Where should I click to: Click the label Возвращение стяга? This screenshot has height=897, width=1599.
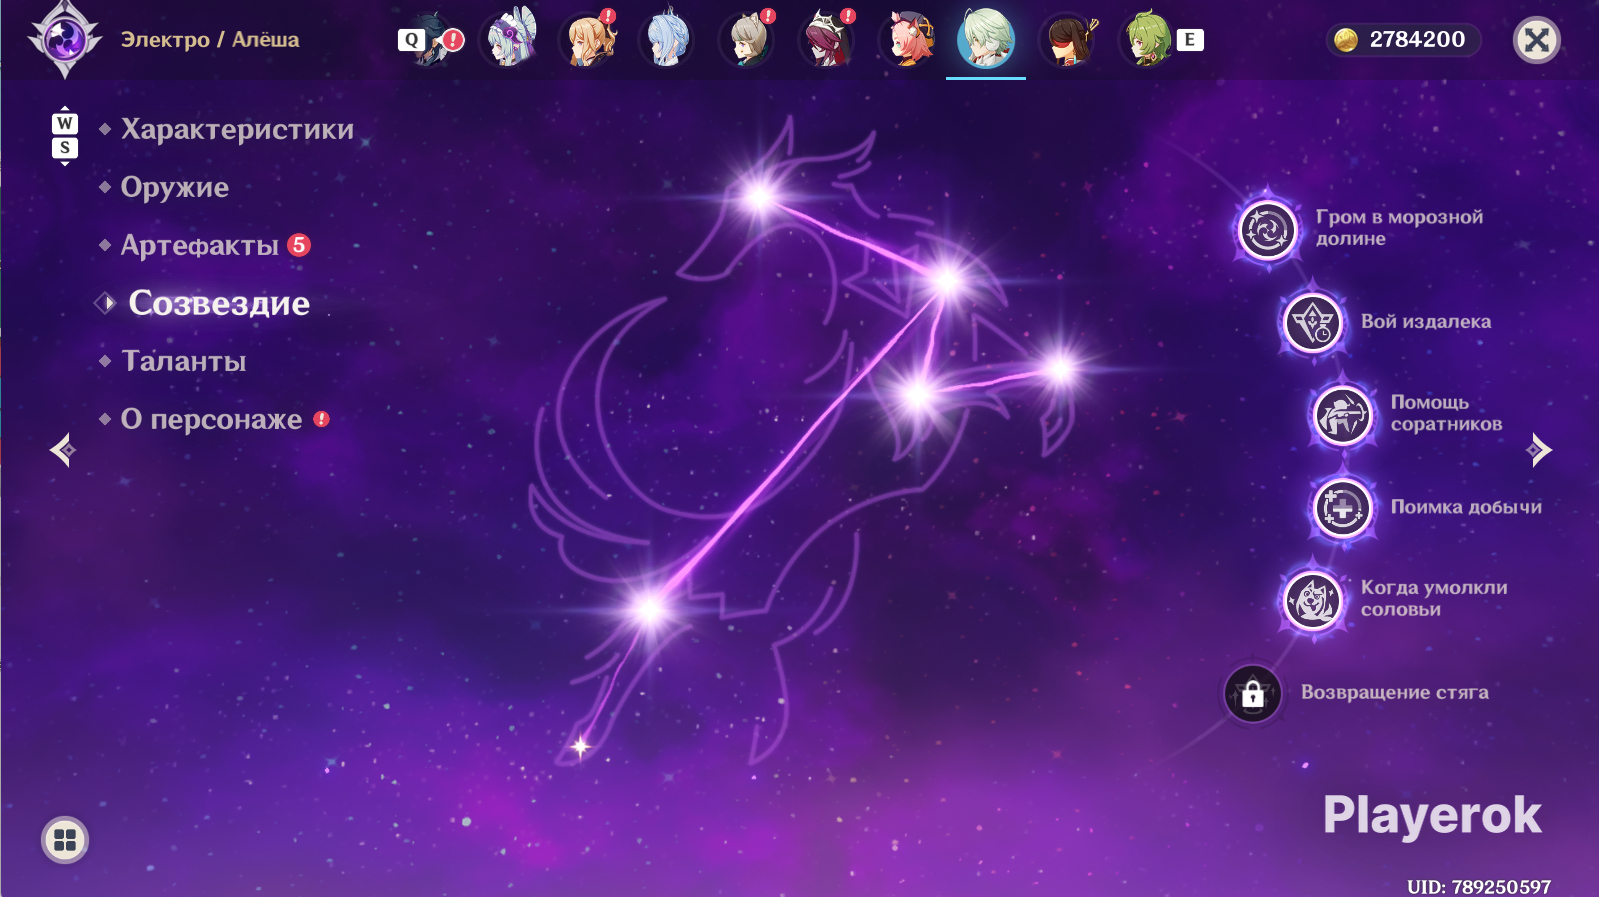coord(1395,692)
